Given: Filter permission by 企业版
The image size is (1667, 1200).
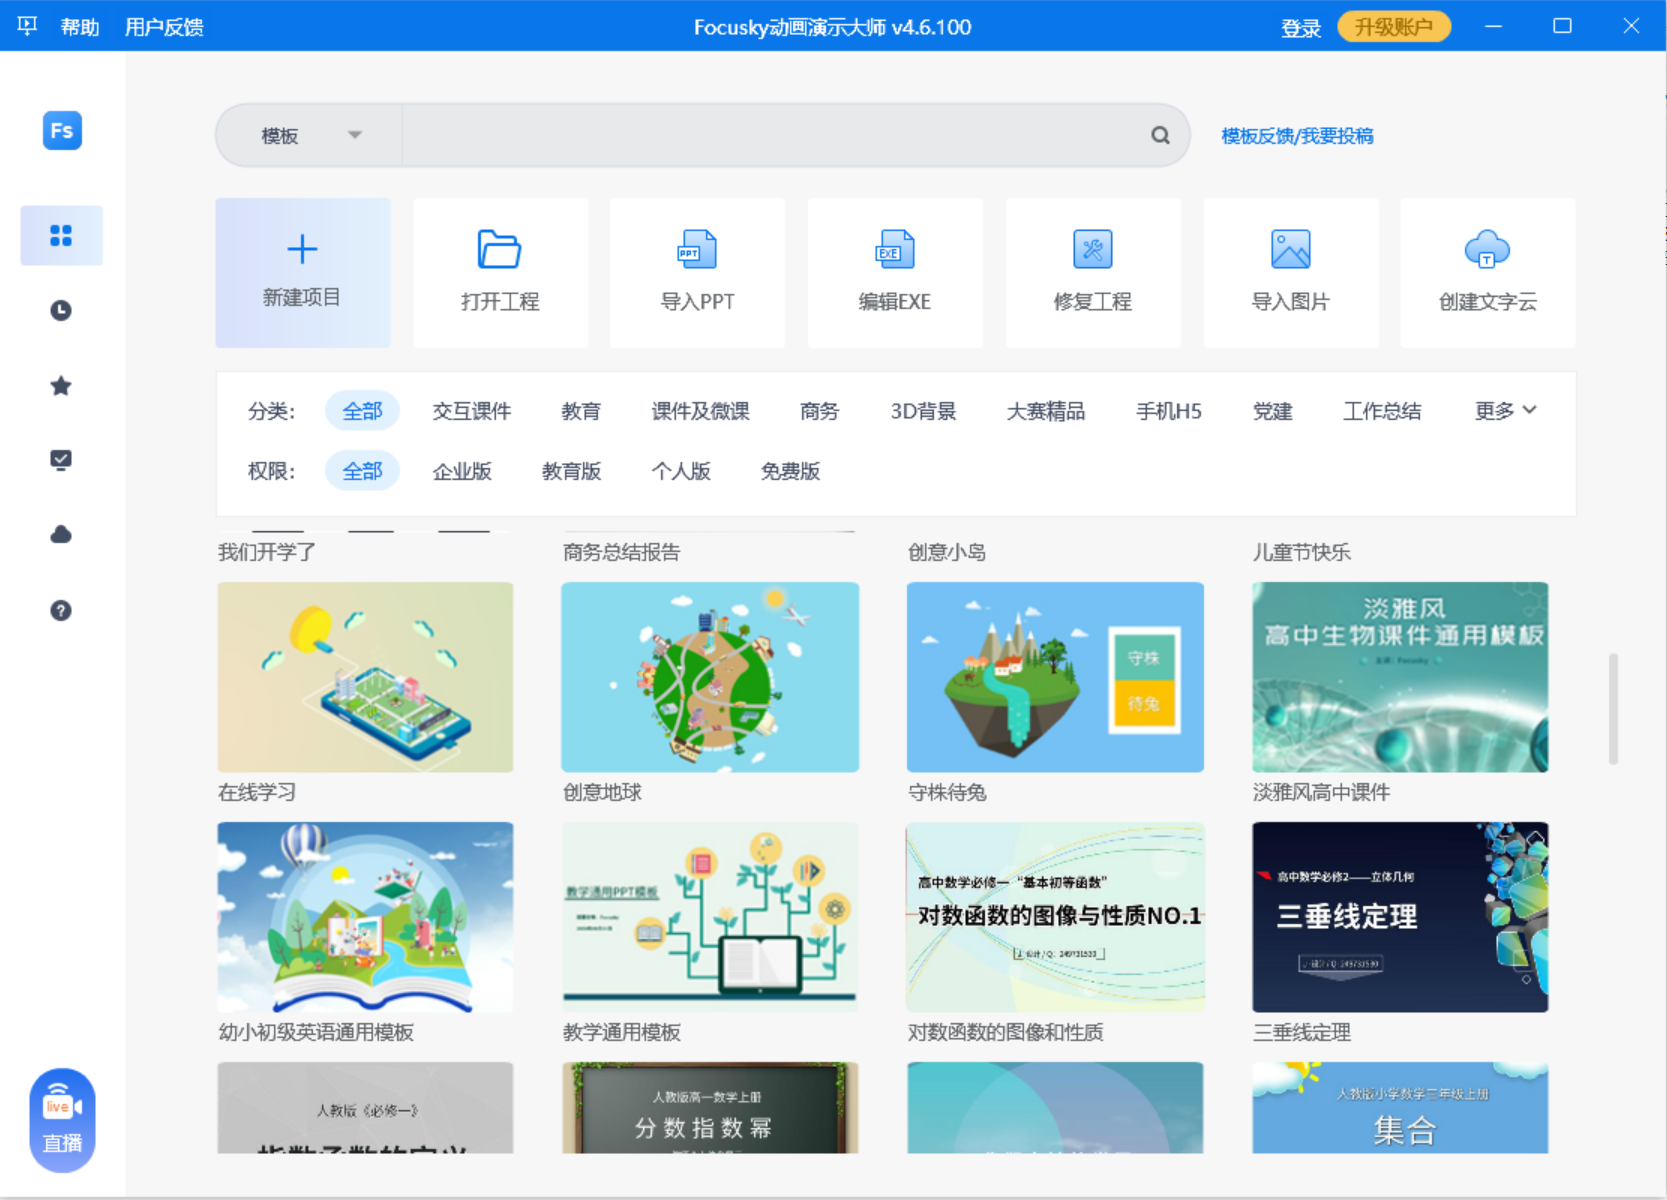Looking at the screenshot, I should 462,471.
